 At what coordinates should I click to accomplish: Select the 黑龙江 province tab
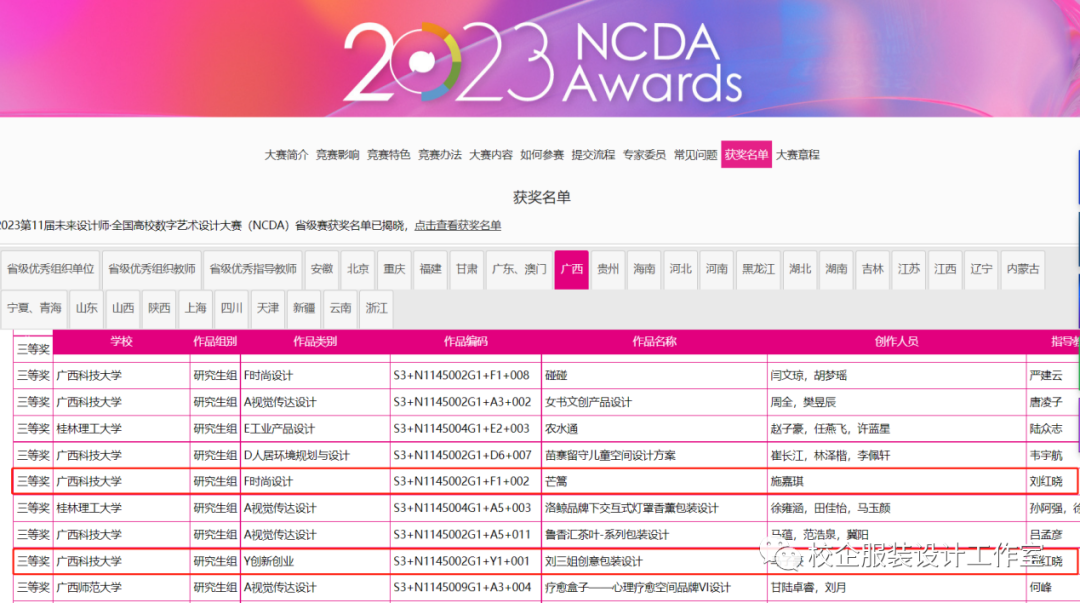[758, 269]
